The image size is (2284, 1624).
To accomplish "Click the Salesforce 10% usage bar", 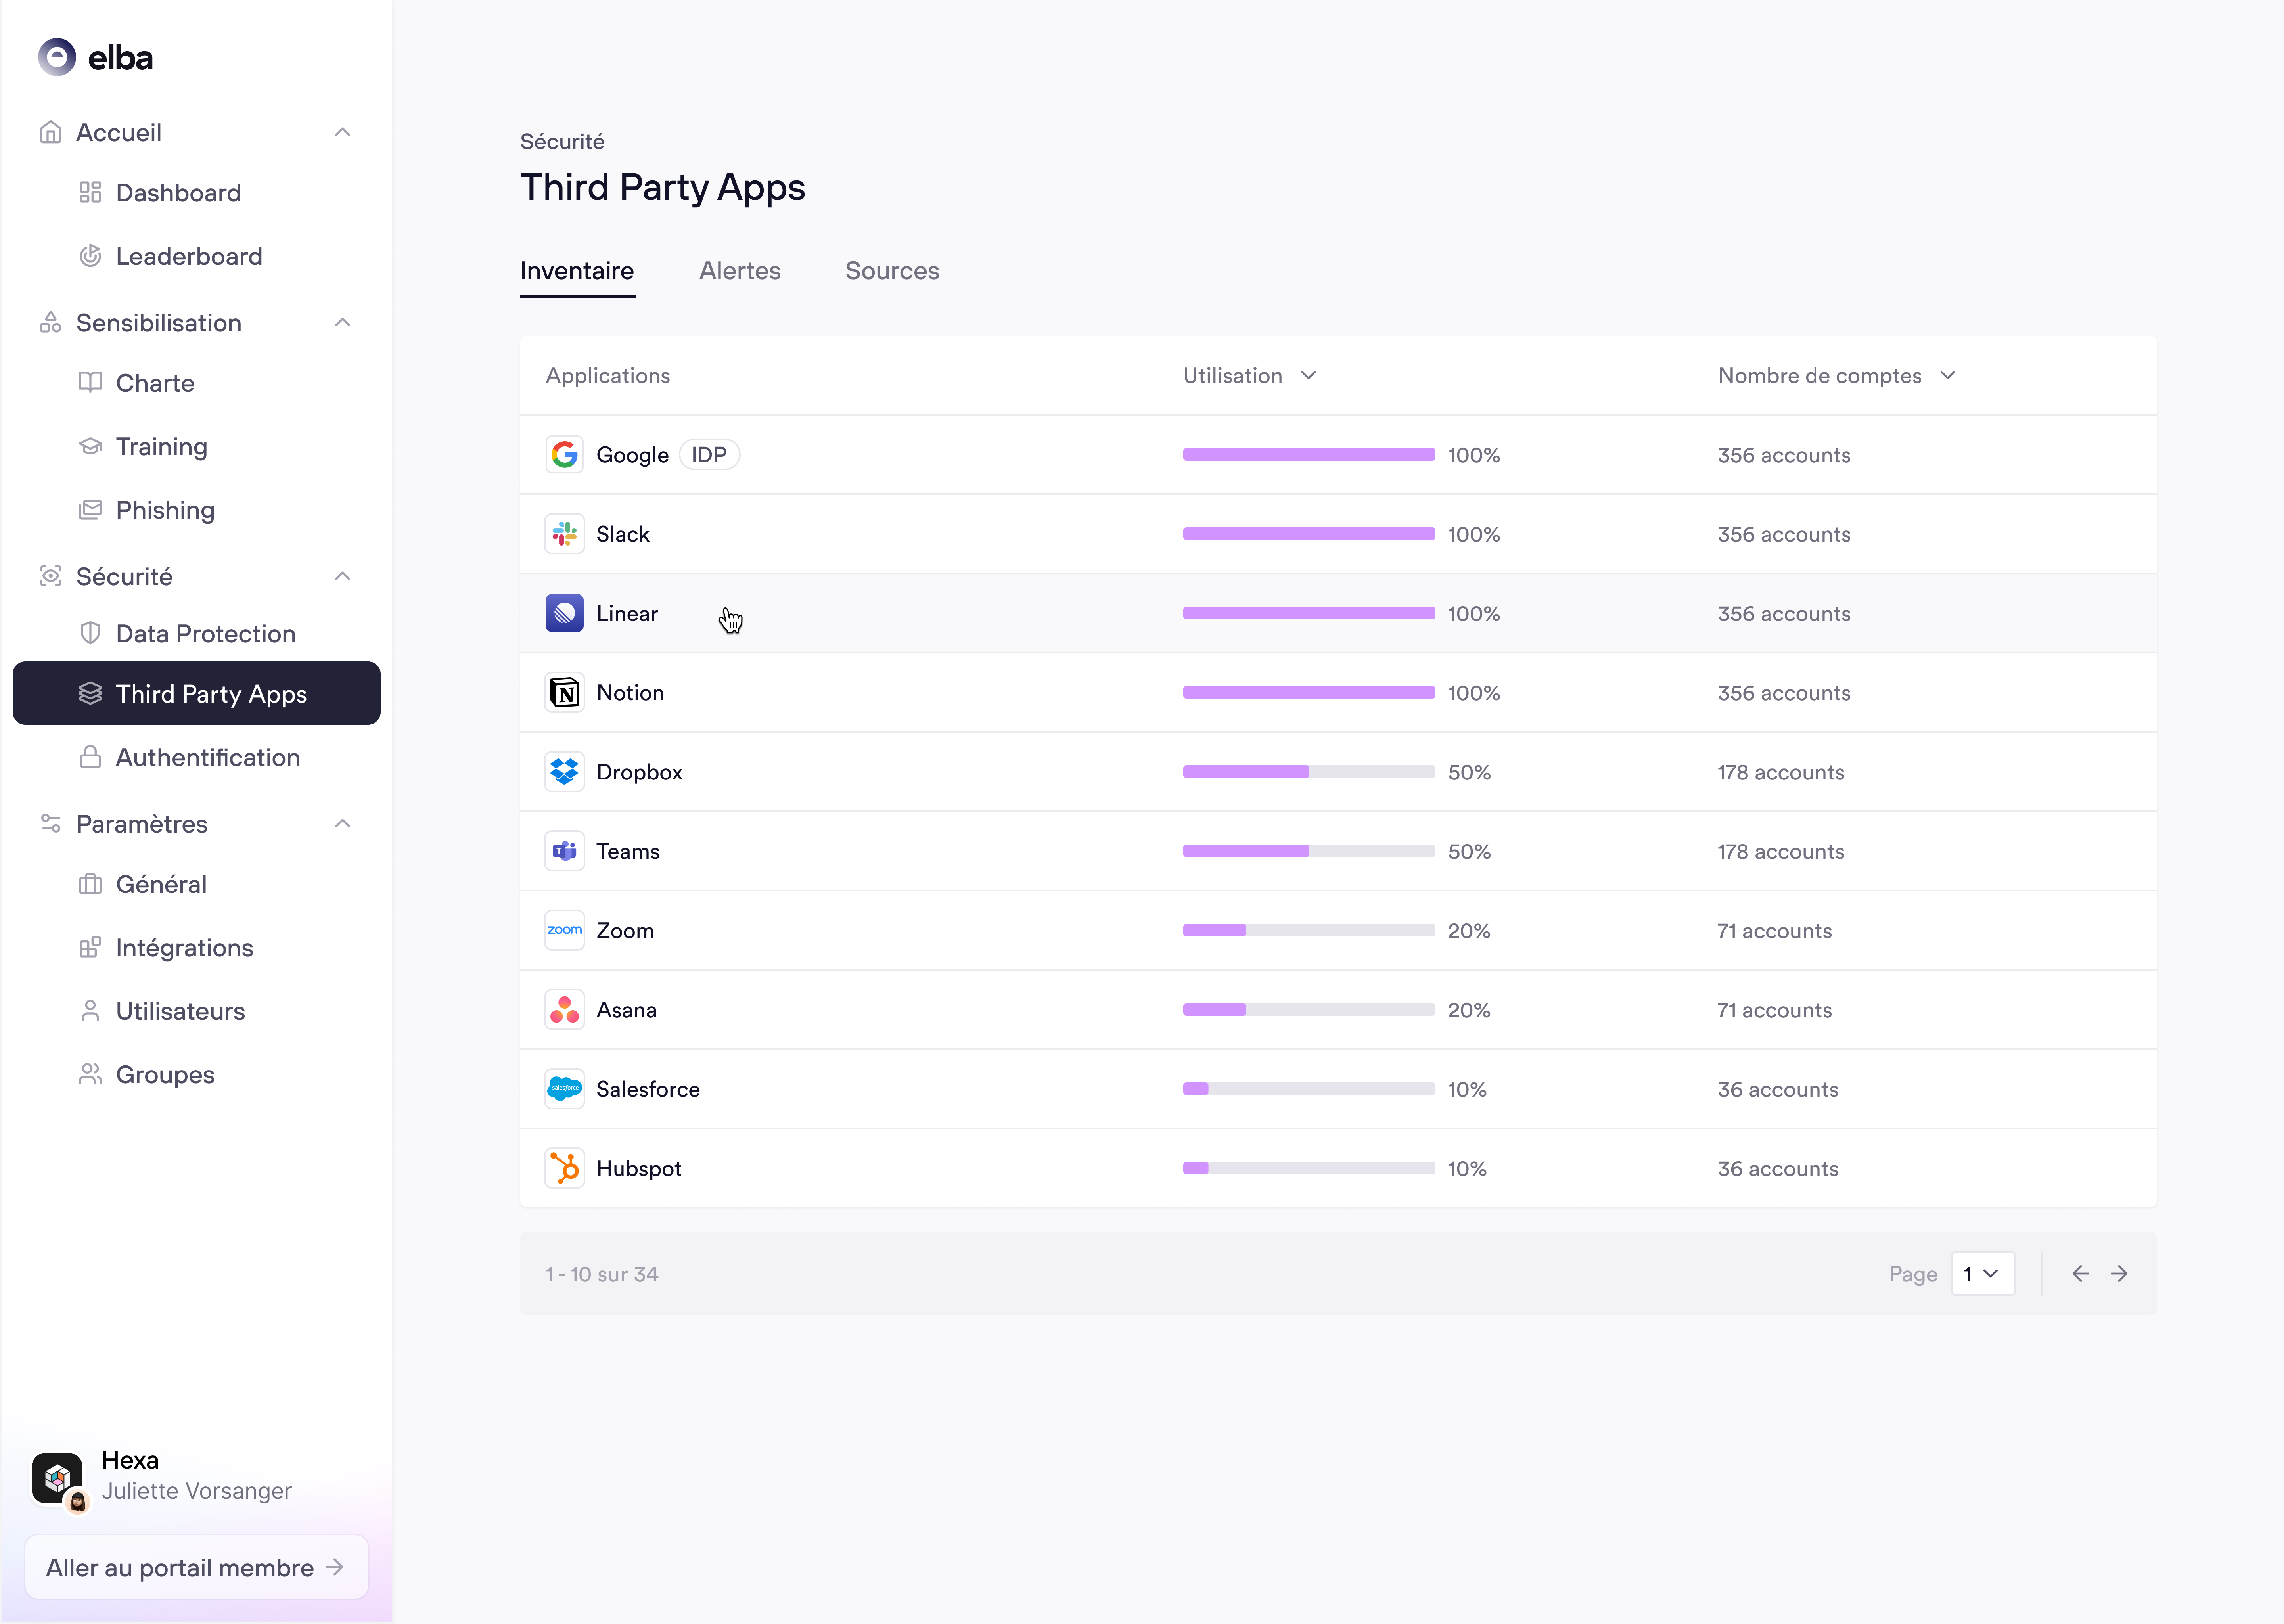I will pos(1309,1089).
